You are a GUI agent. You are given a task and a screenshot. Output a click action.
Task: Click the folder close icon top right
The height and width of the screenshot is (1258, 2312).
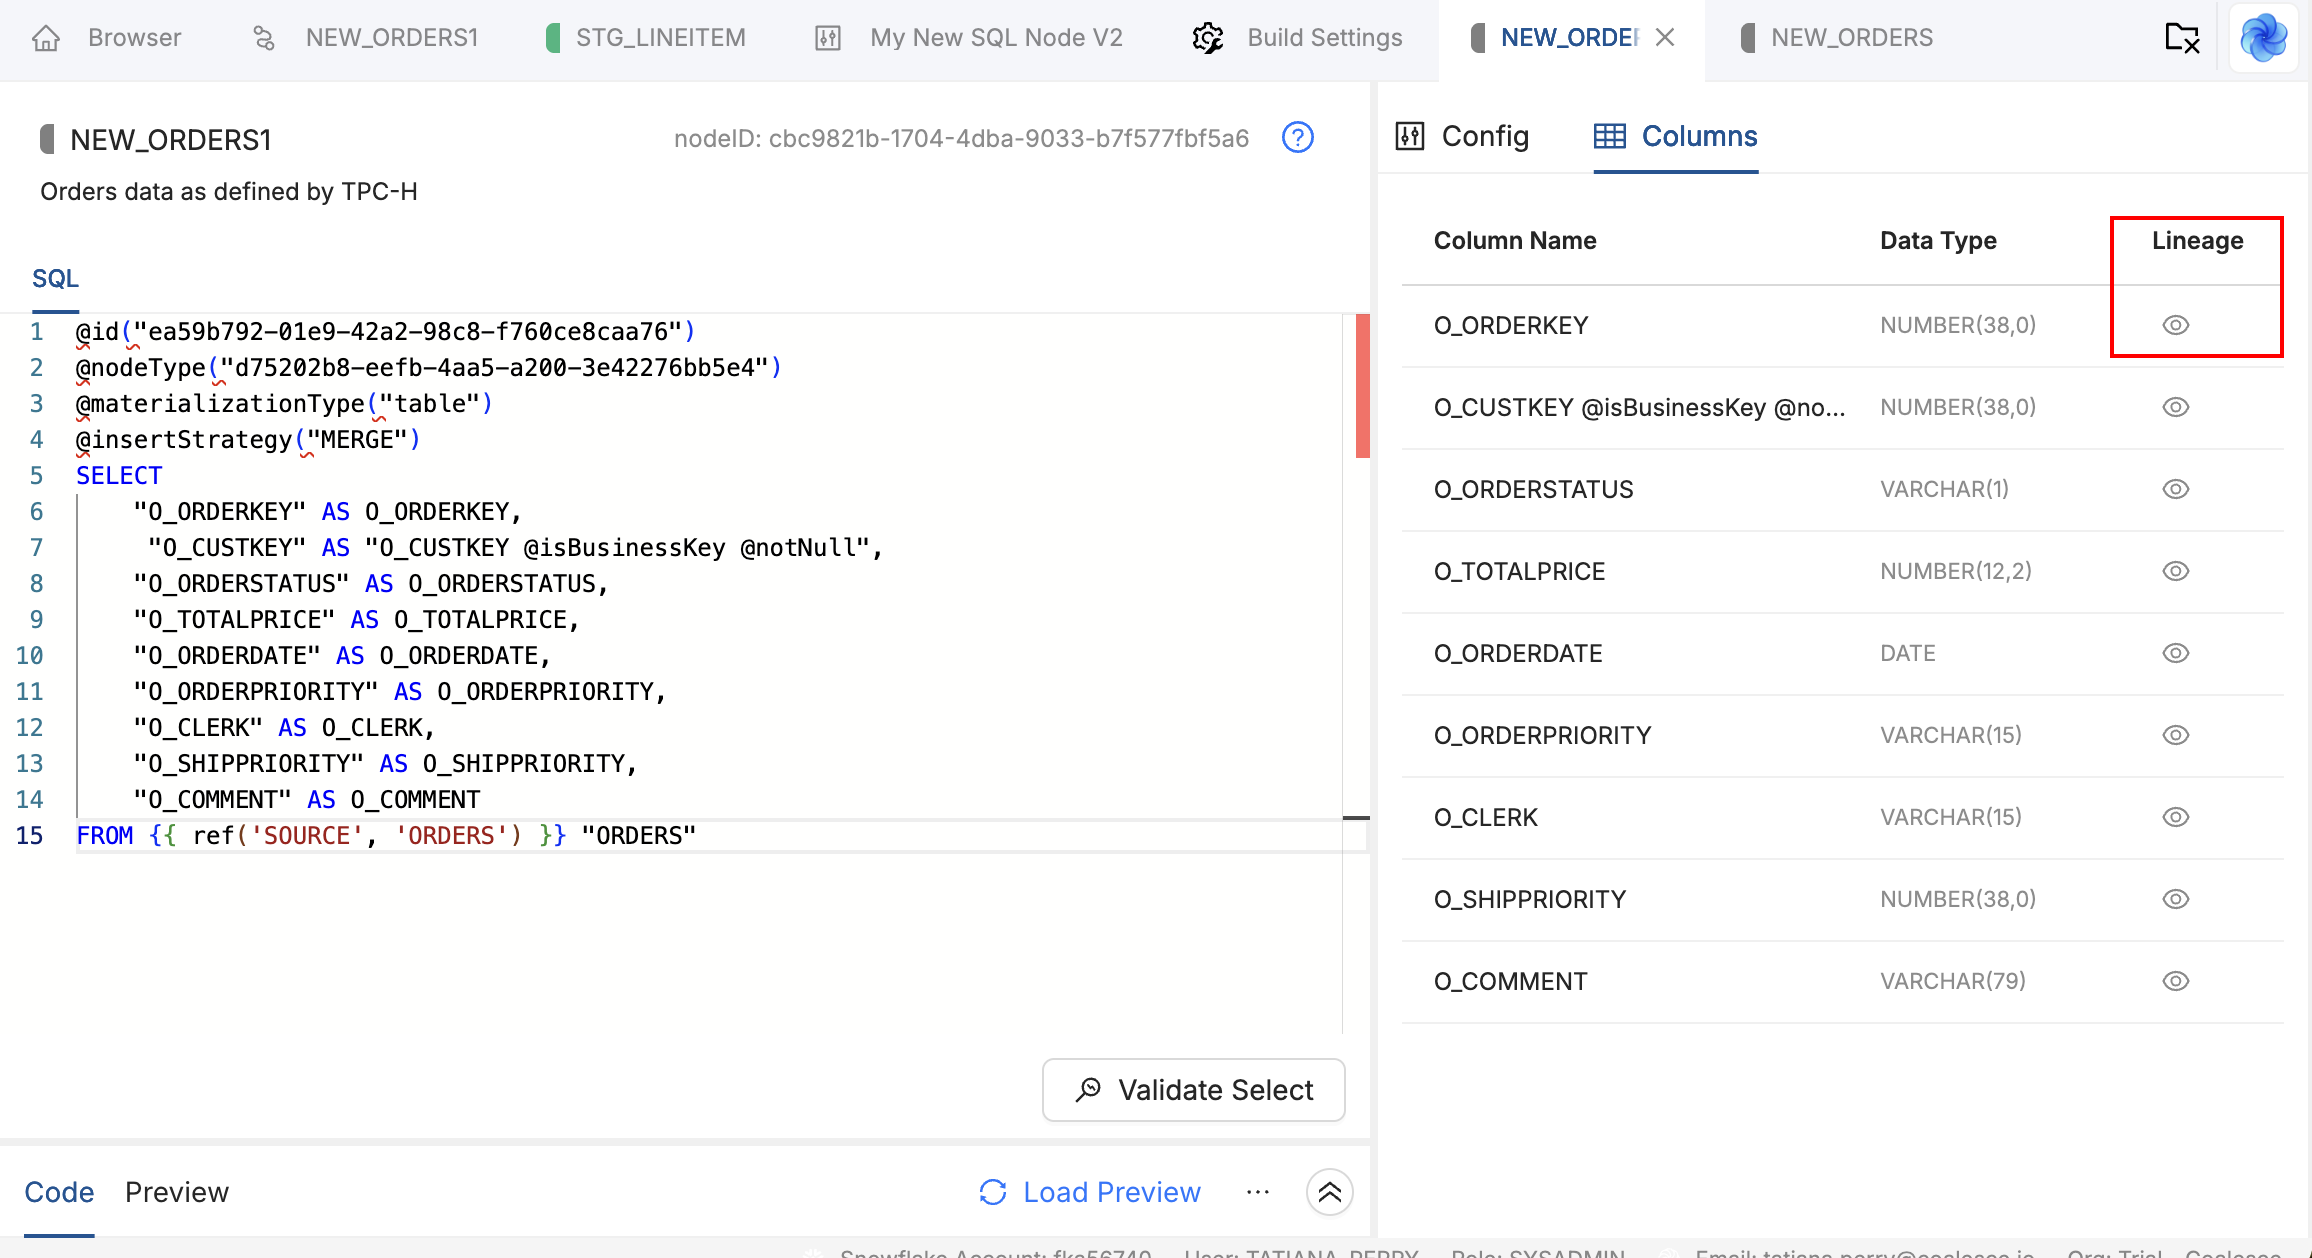coord(2181,38)
